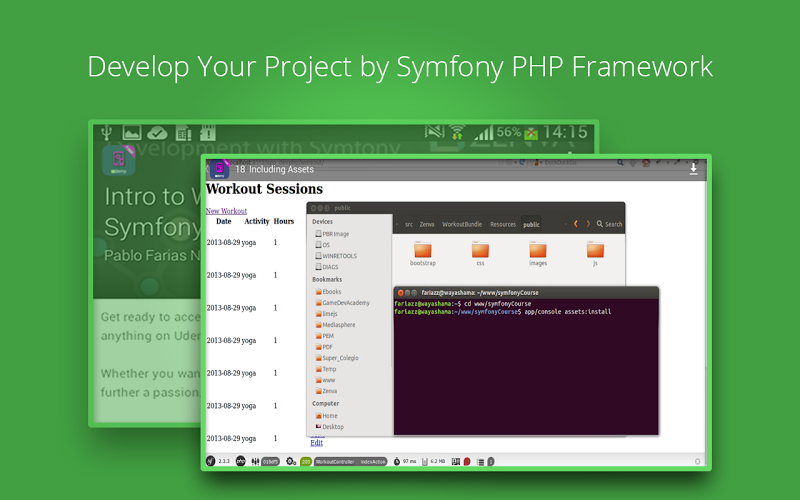Select the Zenva breadcrumb tab
800x500 pixels.
click(427, 224)
